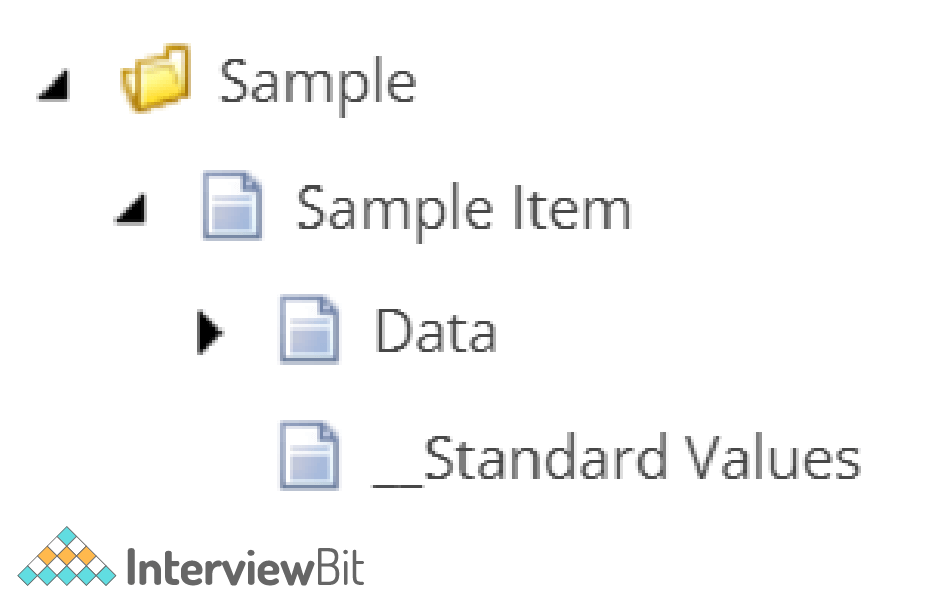Screen dimensions: 943x608
Task: Collapse the Sample Item node arrow
Action: (131, 209)
